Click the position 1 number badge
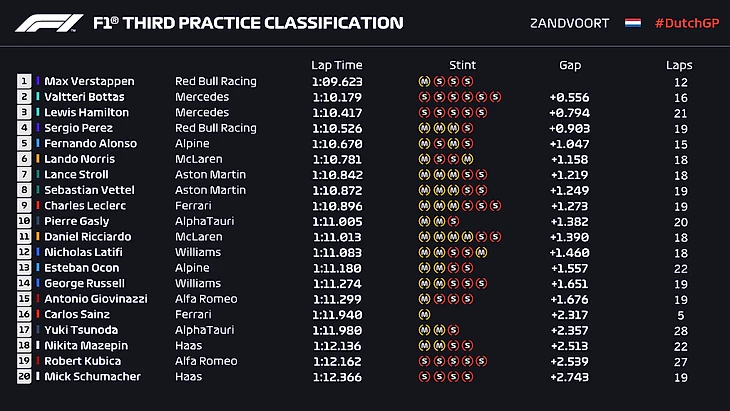 click(x=23, y=81)
